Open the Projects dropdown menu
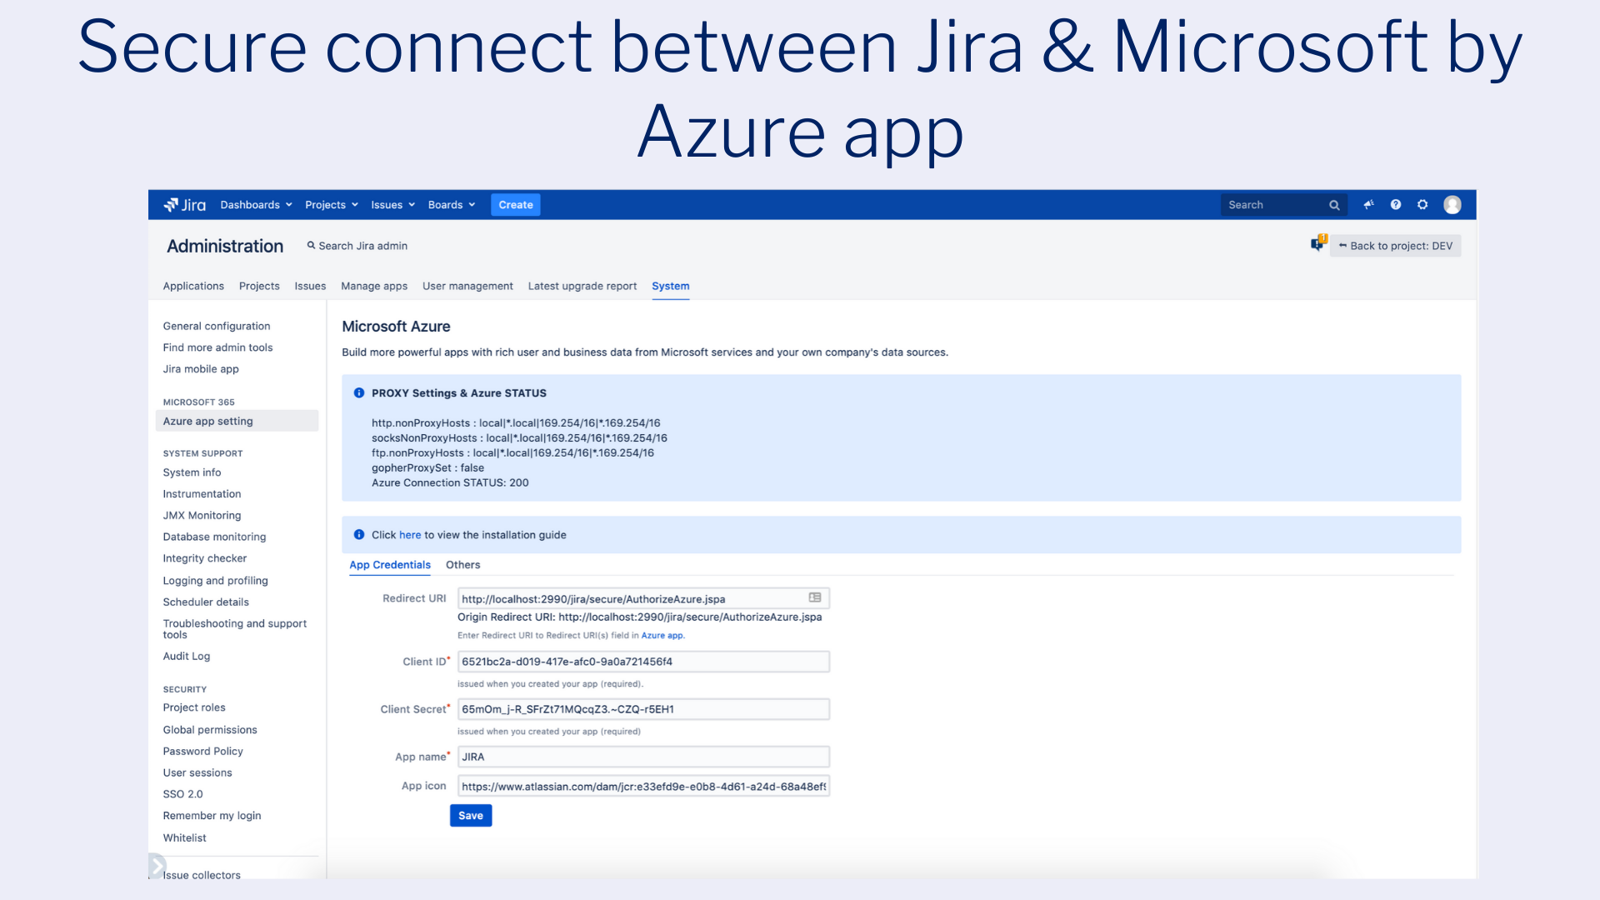Image resolution: width=1600 pixels, height=900 pixels. coord(331,205)
